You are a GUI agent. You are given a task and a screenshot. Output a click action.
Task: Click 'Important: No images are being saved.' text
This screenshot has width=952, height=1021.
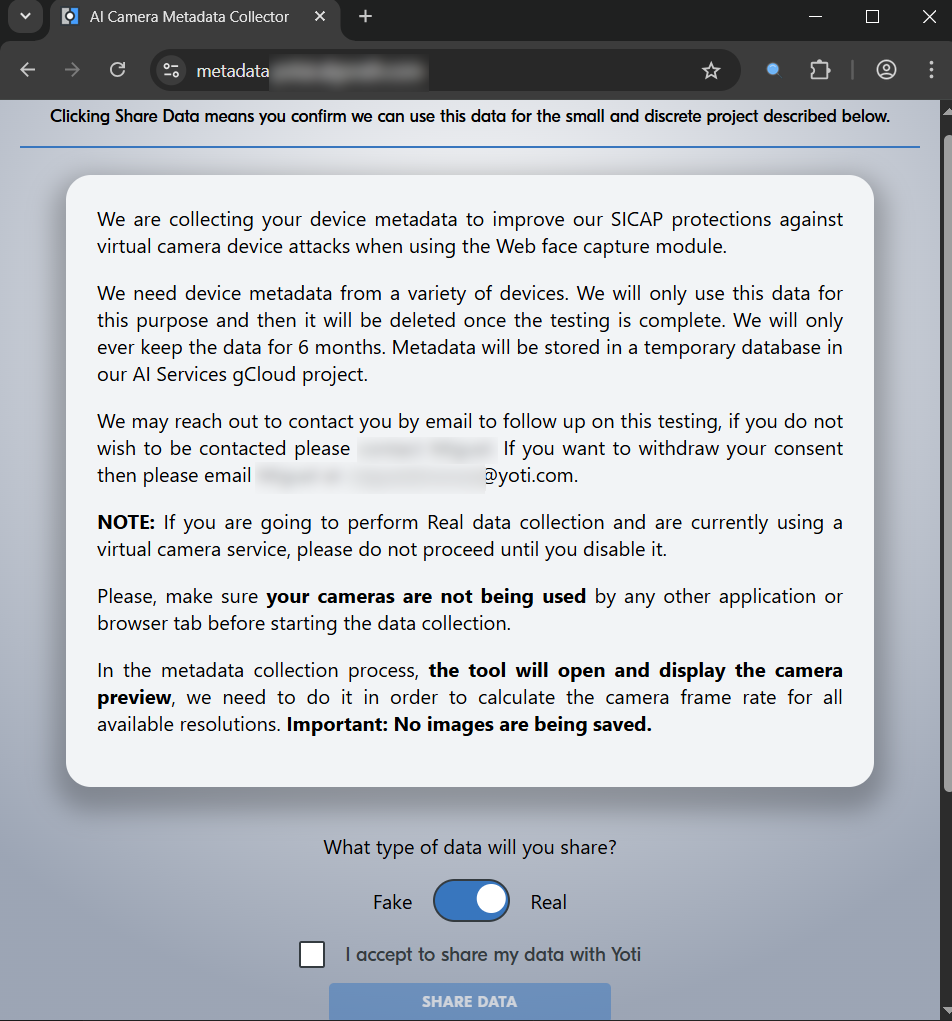click(469, 724)
